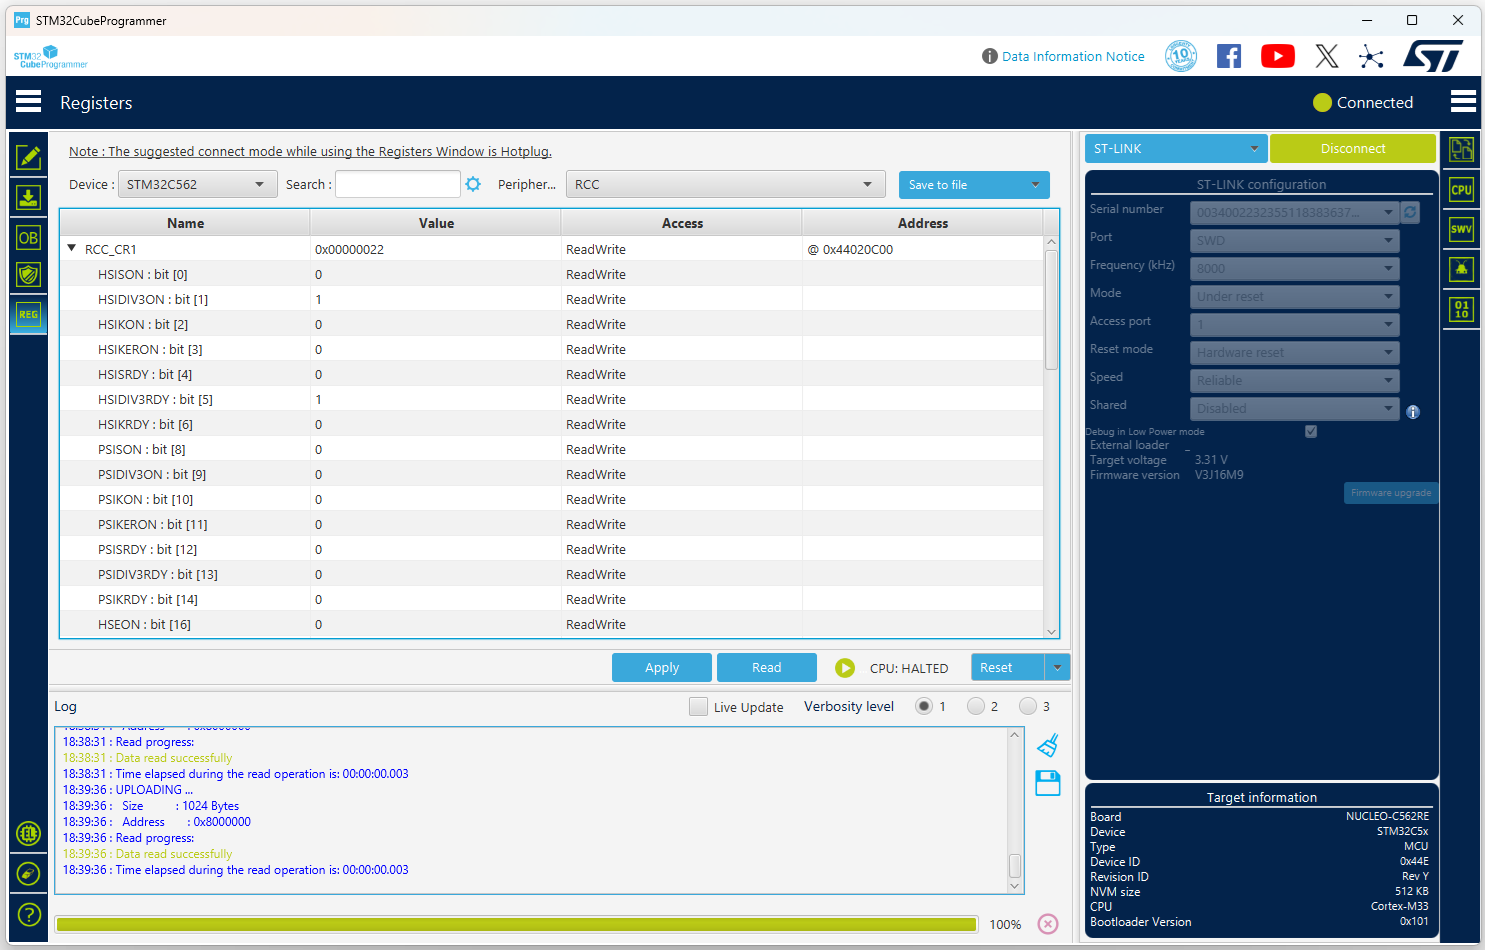This screenshot has height=950, width=1486.
Task: Open the Option Bytes (OB) tab
Action: tap(28, 237)
